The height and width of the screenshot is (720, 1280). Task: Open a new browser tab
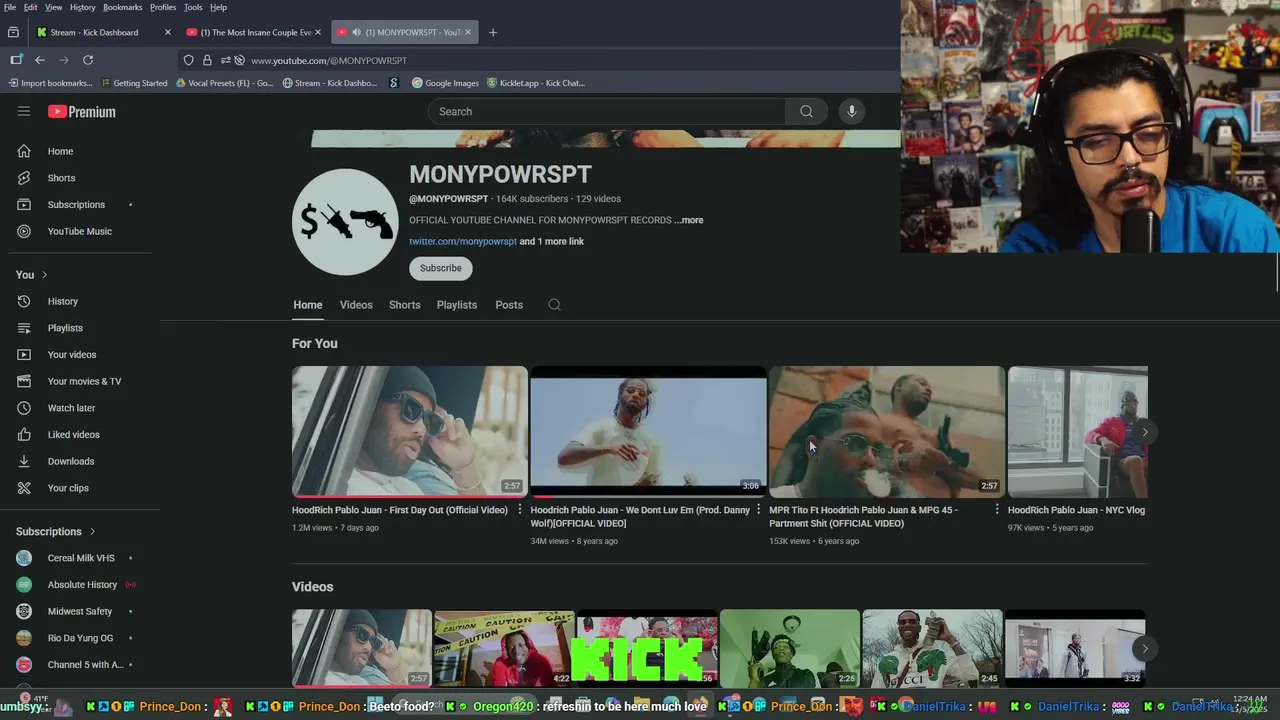[x=492, y=32]
